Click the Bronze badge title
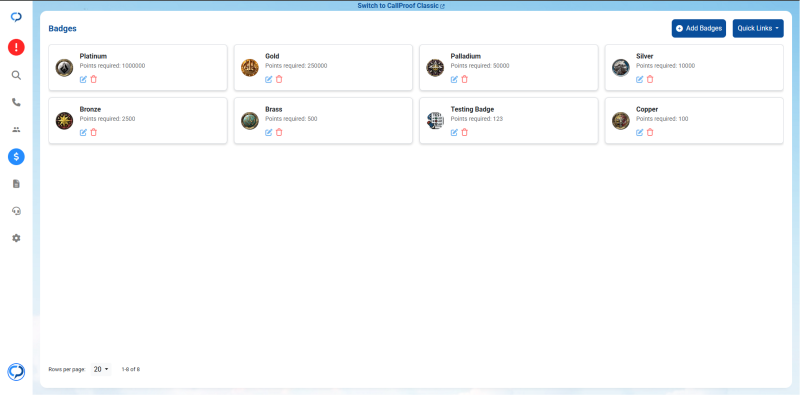800x395 pixels. pos(90,109)
